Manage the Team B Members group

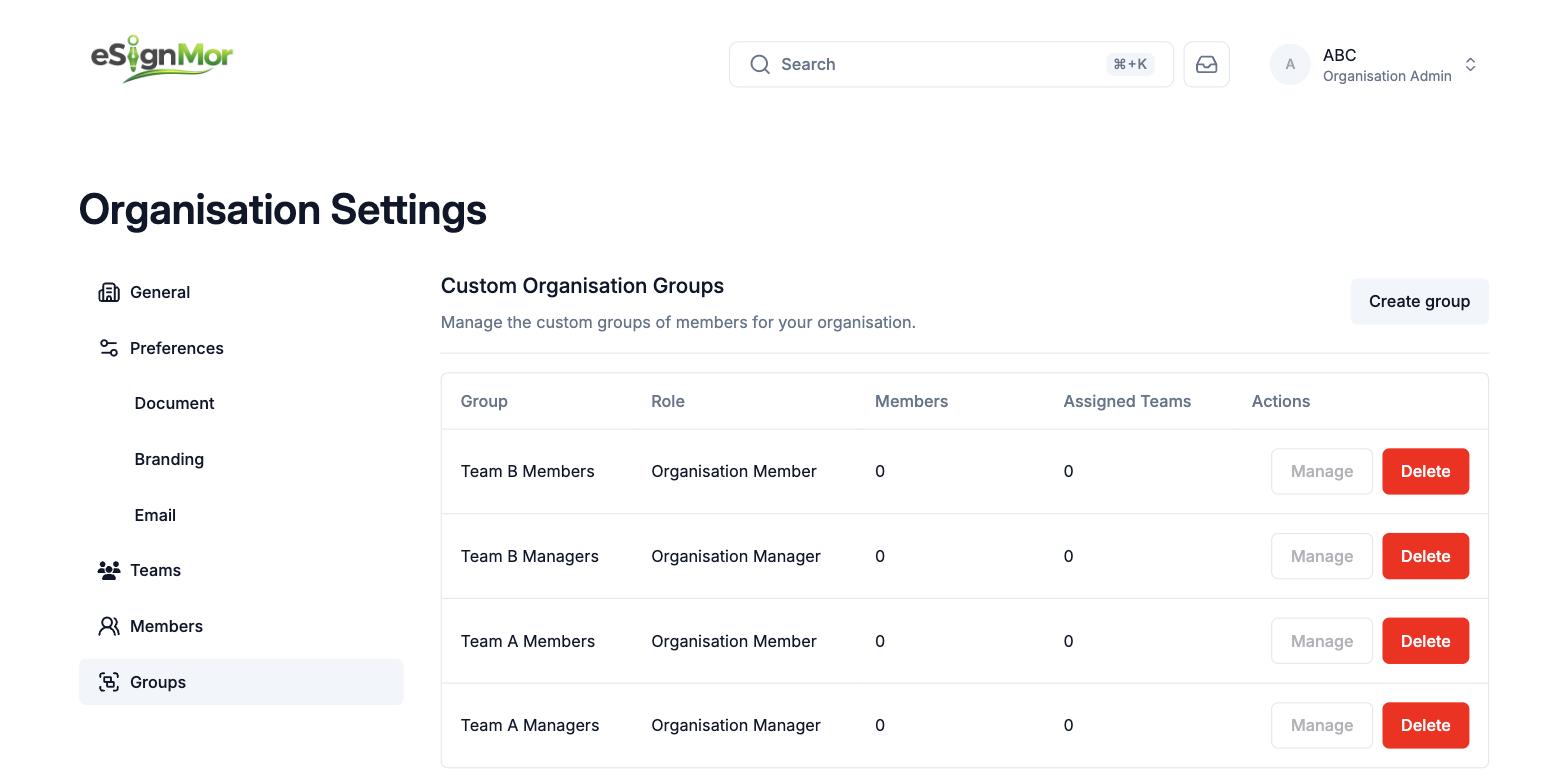(x=1322, y=471)
